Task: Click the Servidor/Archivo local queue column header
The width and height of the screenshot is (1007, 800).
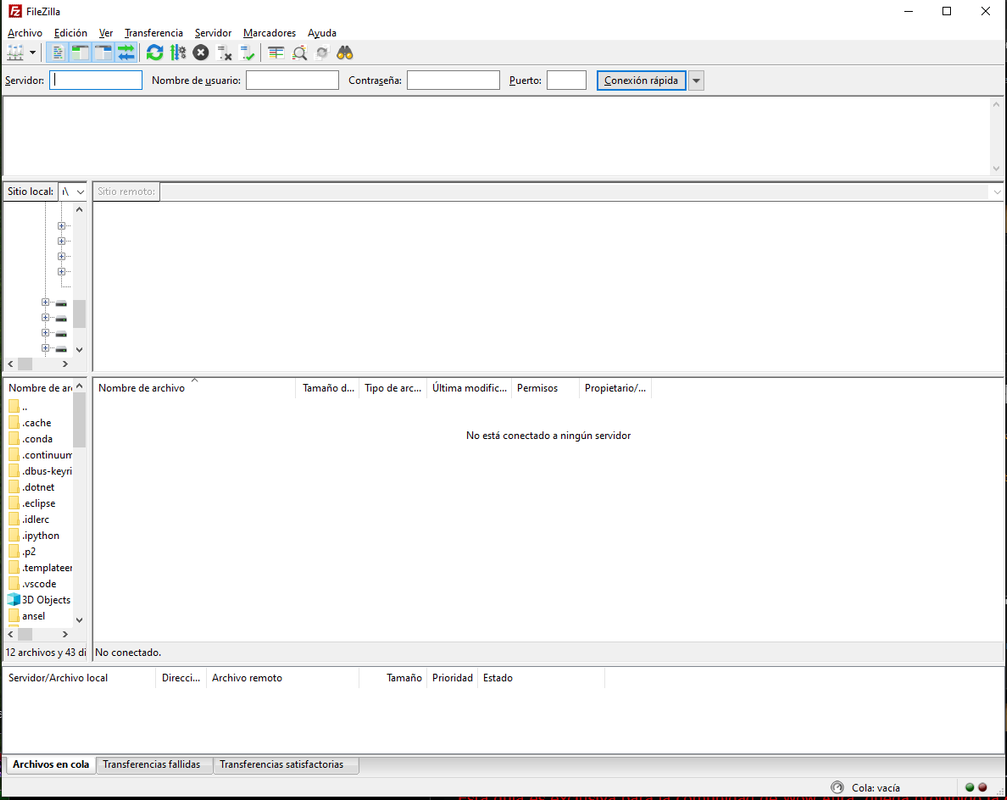Action: click(80, 678)
